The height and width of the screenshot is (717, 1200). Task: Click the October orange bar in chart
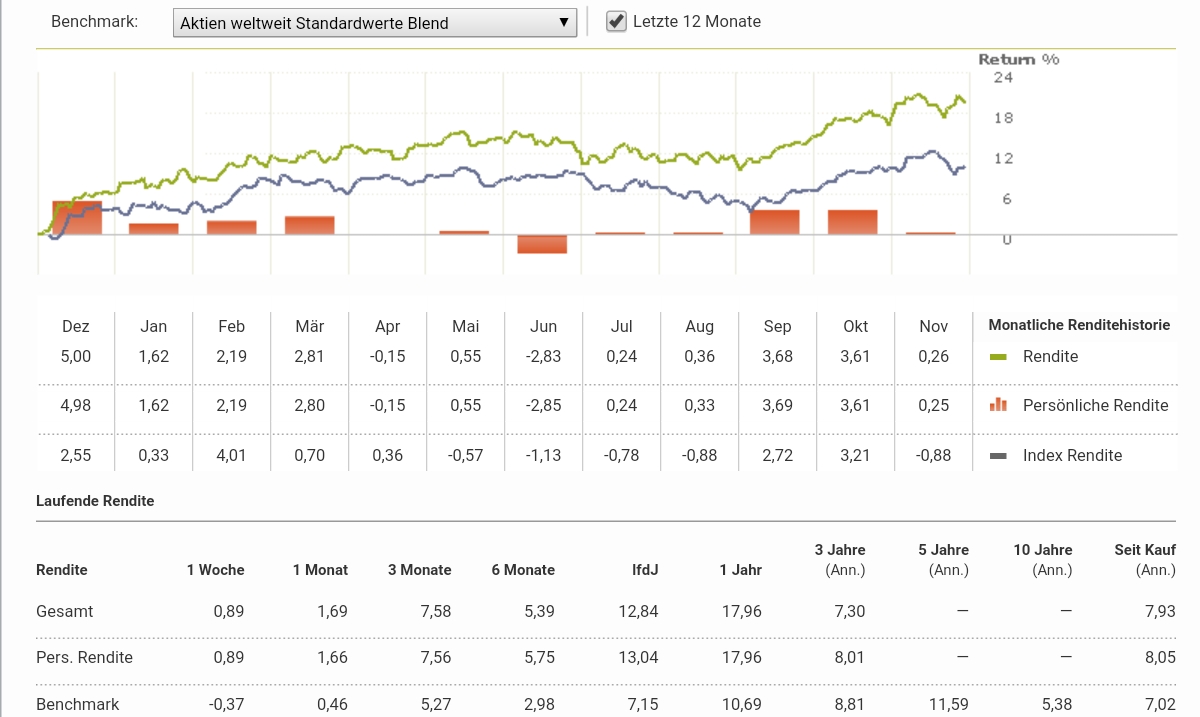coord(852,222)
